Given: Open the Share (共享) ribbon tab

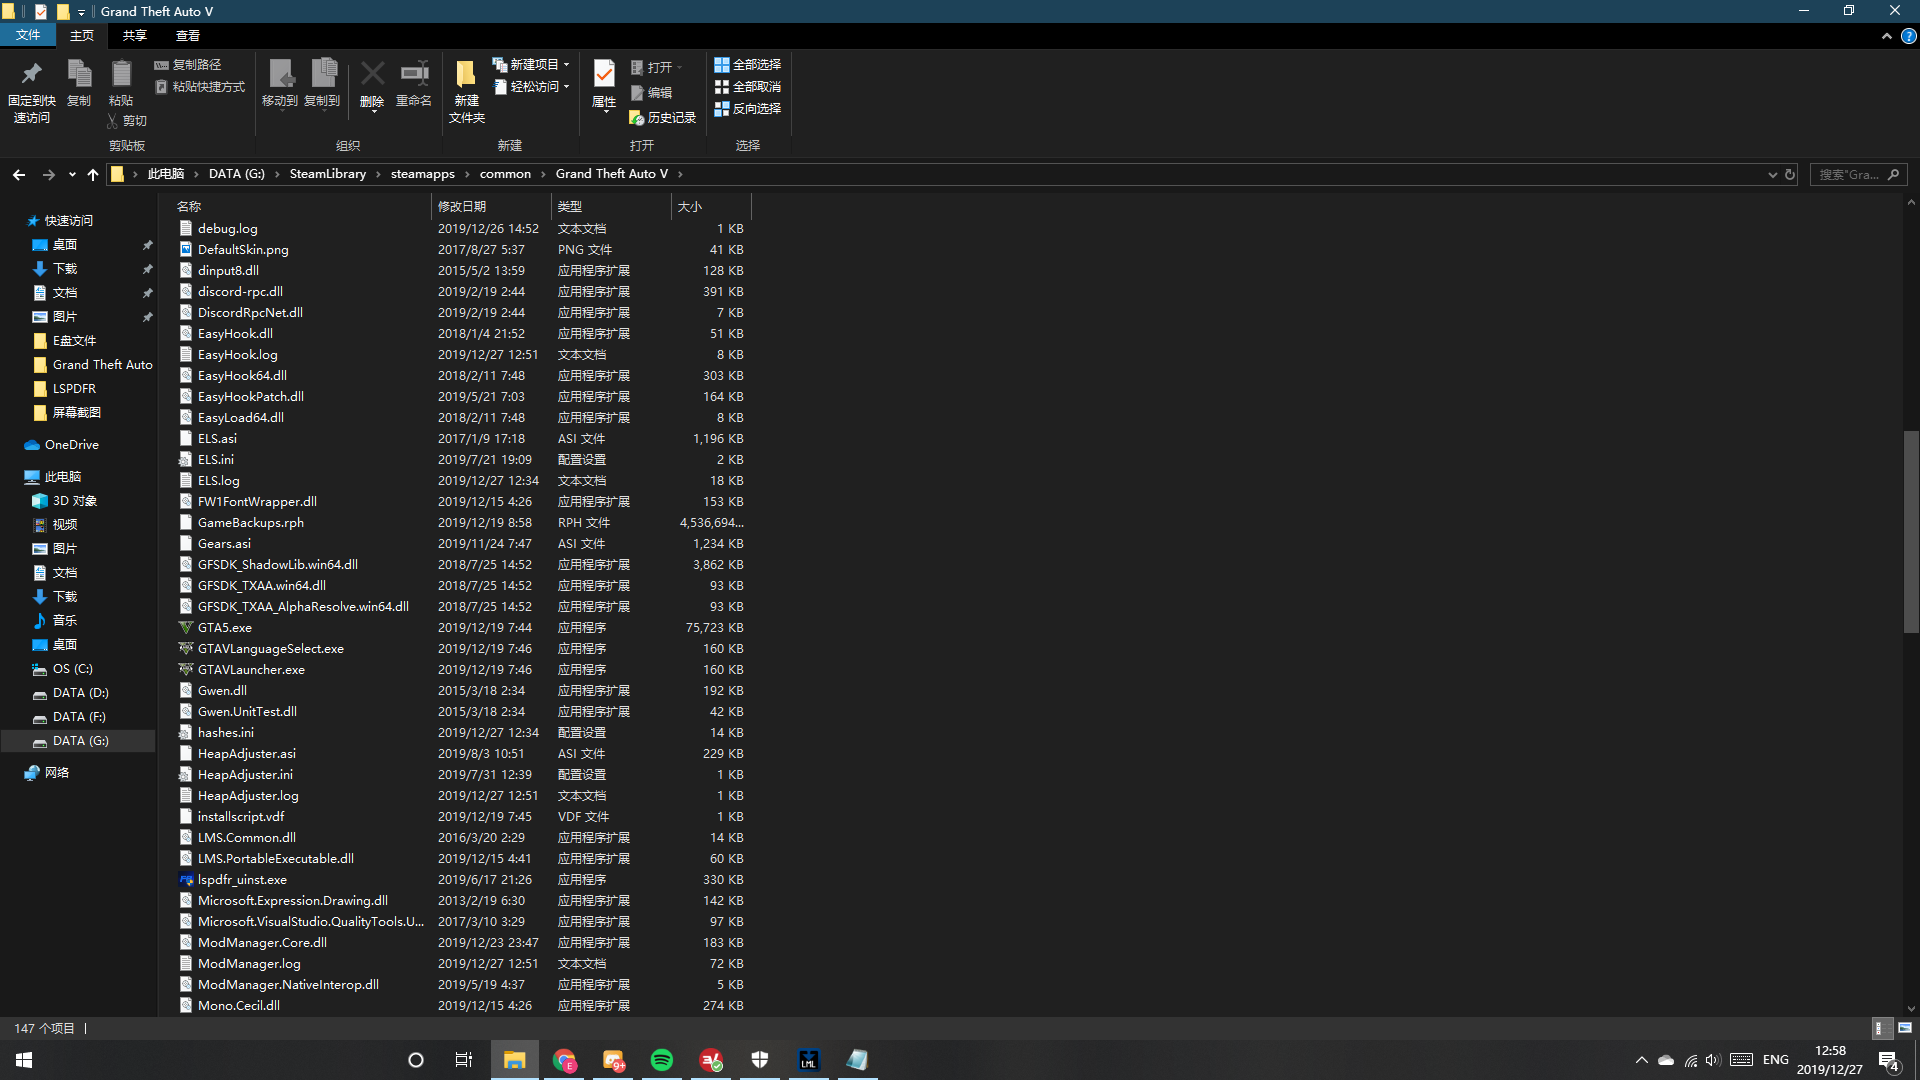Looking at the screenshot, I should click(x=135, y=35).
